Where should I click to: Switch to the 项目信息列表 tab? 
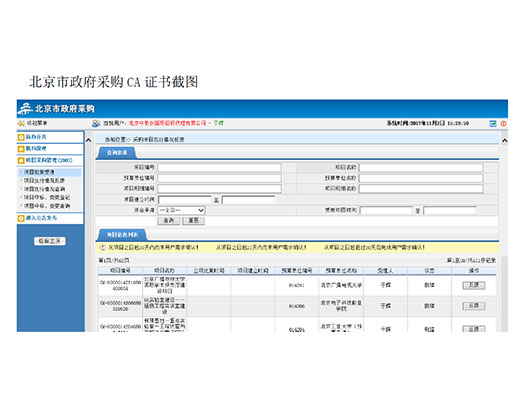122,235
